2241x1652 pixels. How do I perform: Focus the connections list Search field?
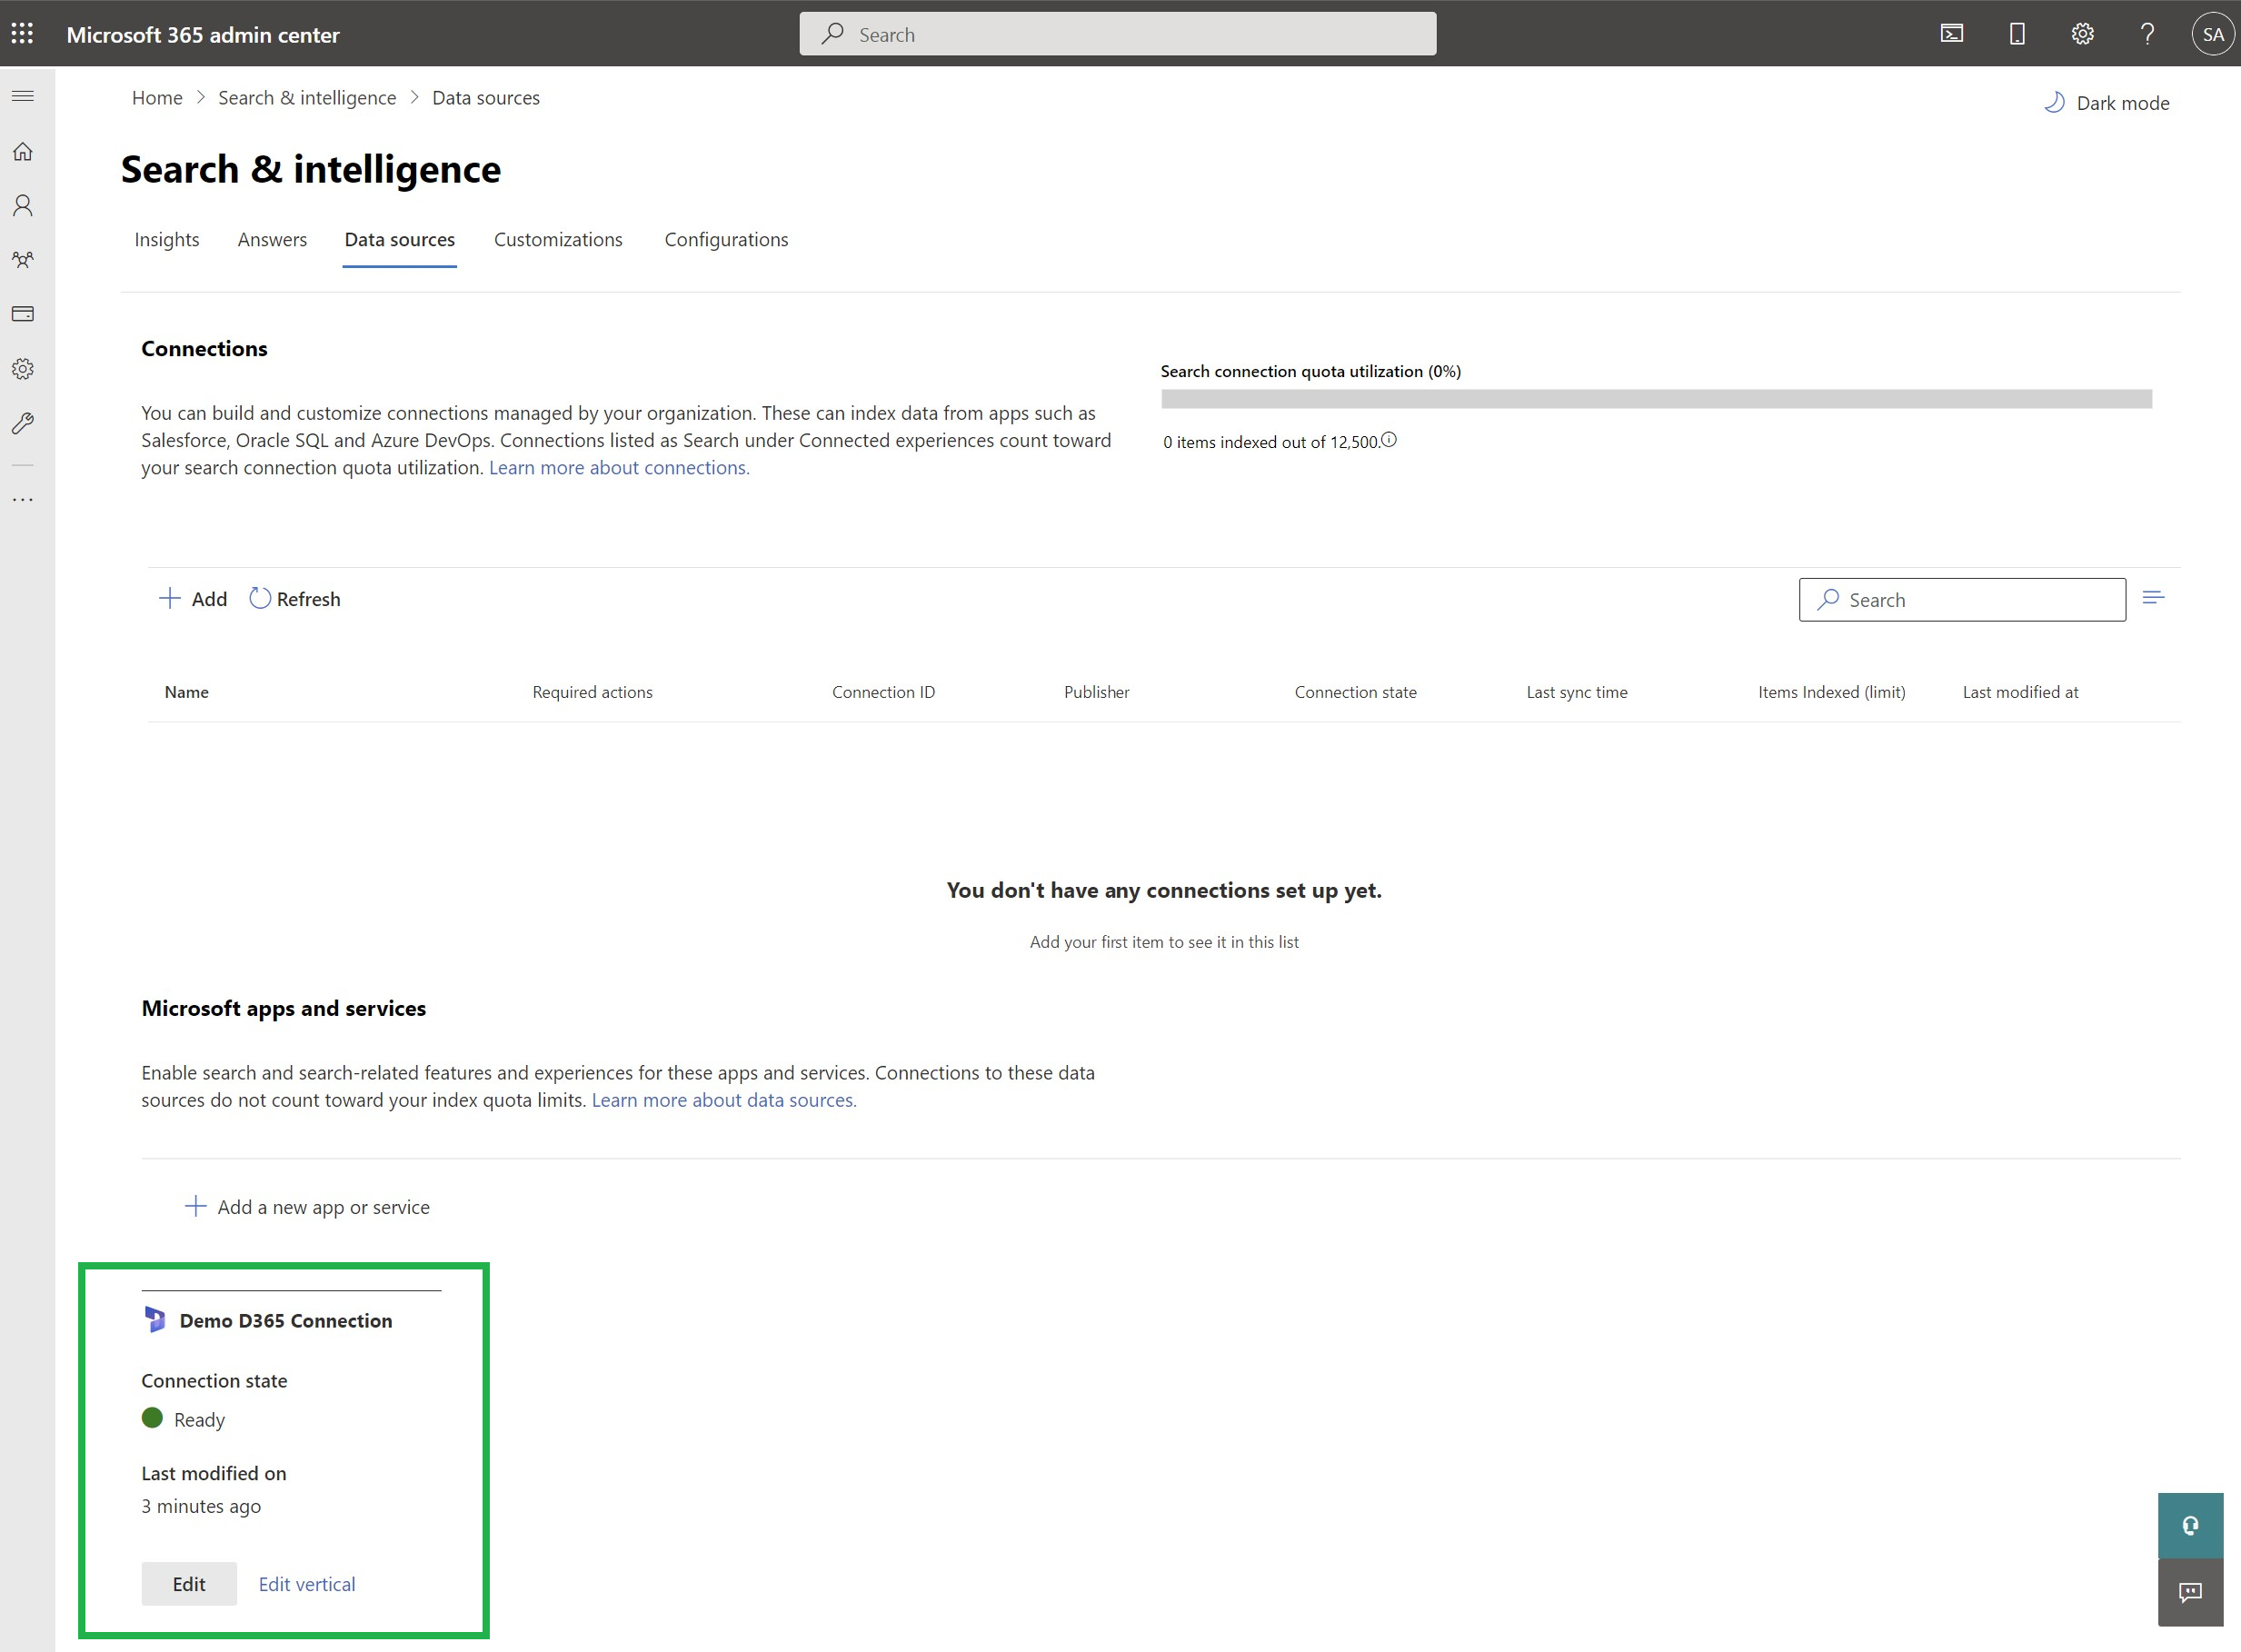(x=1962, y=600)
